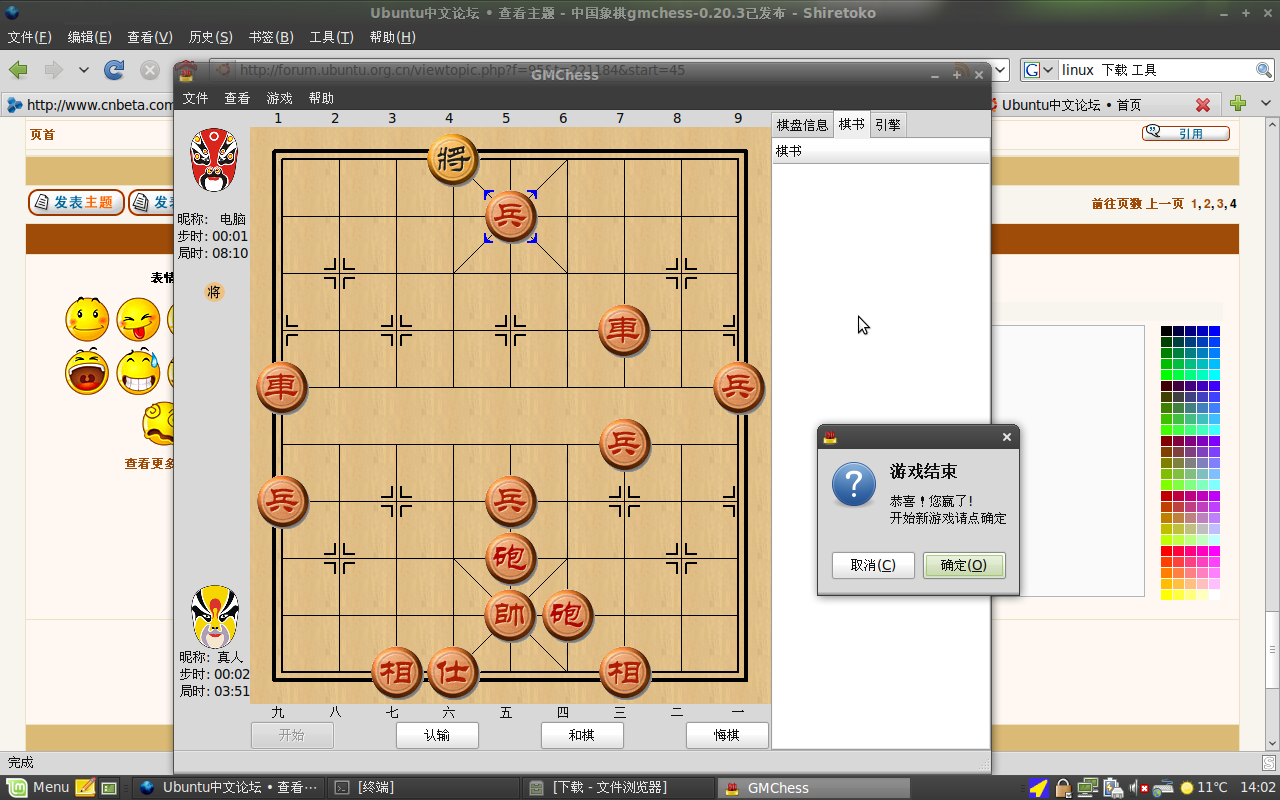Open the GMChess 文件 menu

coord(195,98)
